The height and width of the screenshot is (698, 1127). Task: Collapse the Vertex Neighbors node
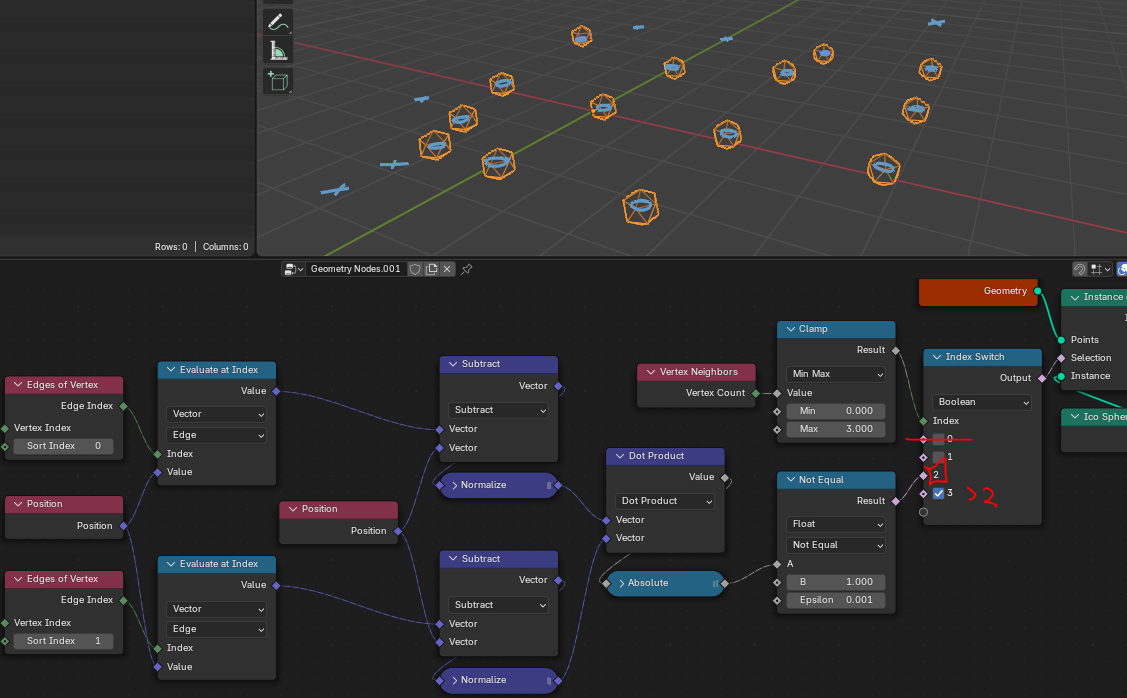pos(650,372)
